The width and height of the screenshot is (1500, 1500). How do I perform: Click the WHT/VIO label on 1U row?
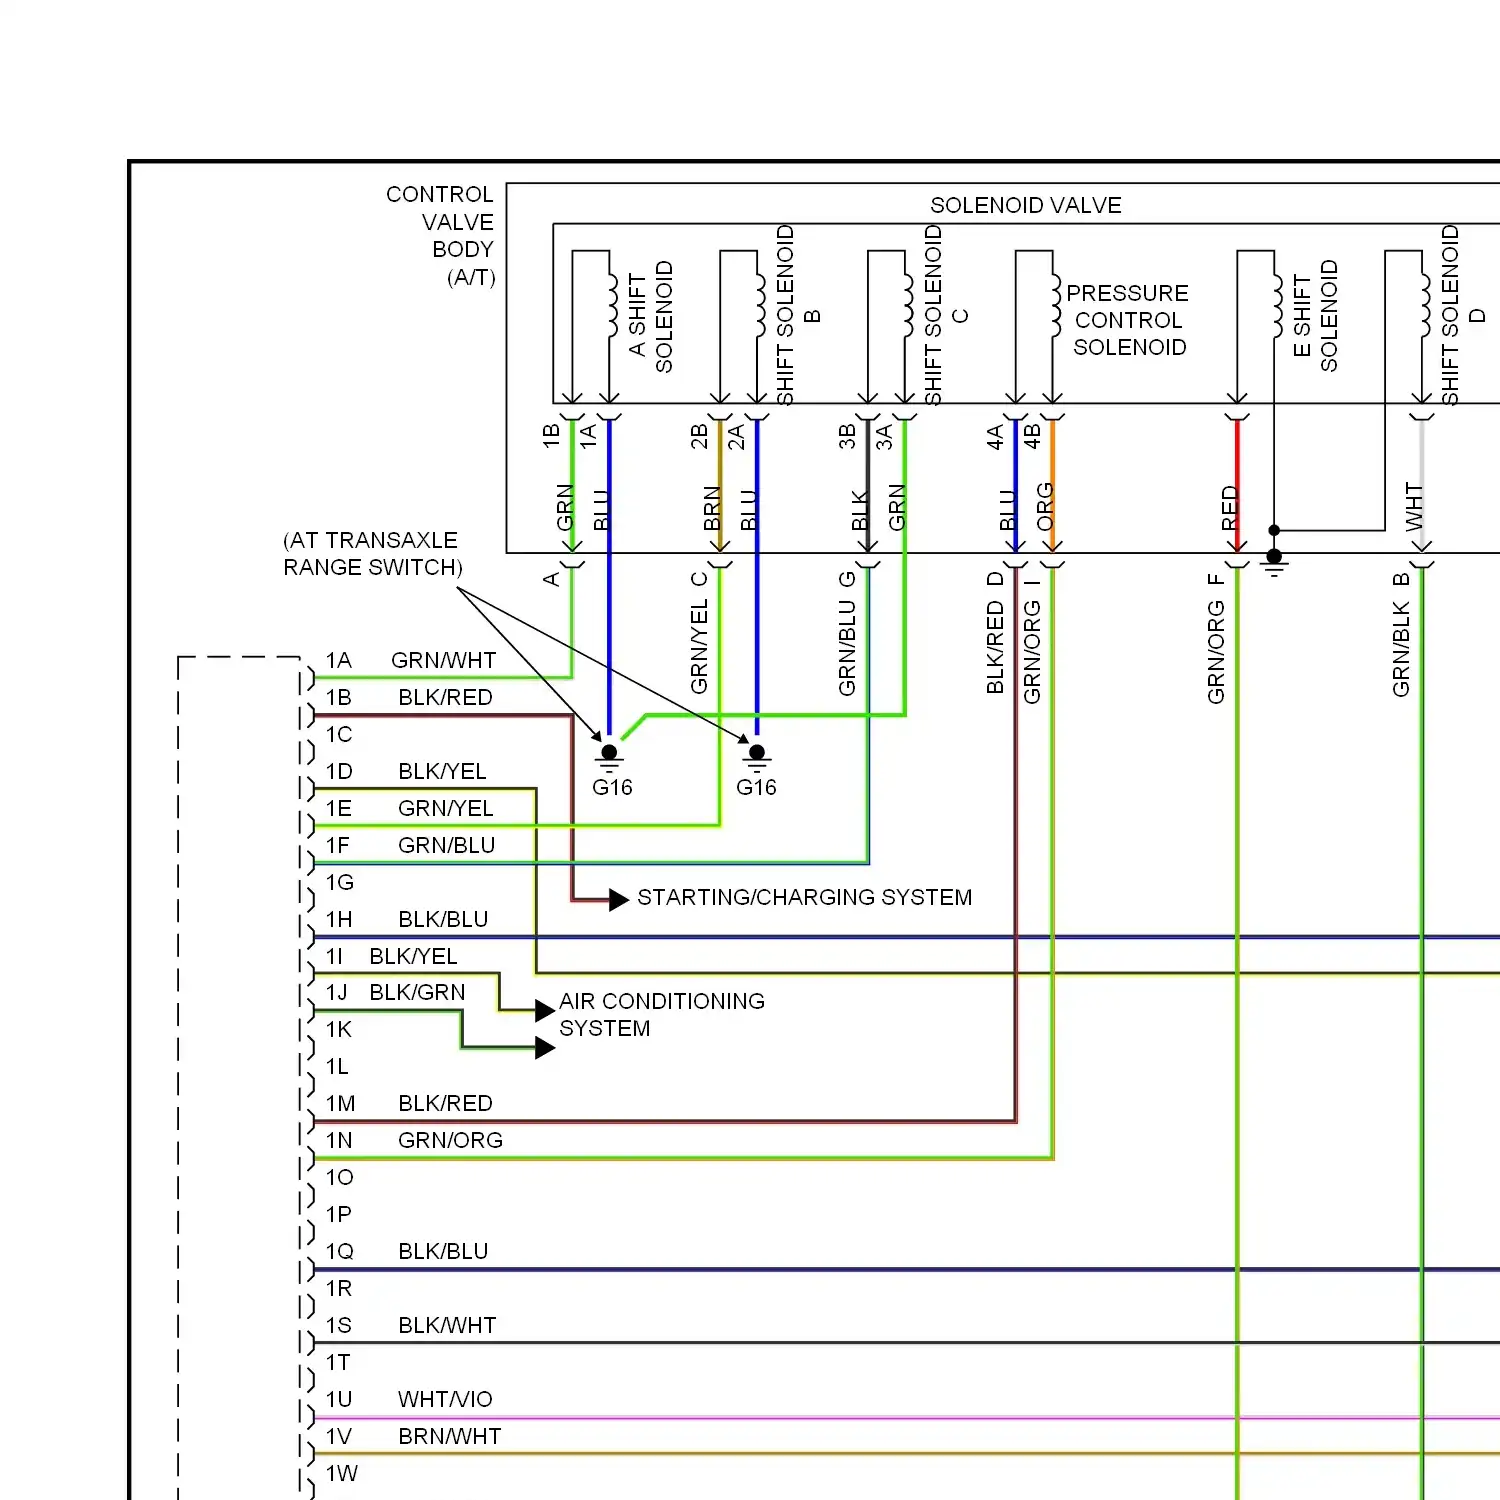(x=445, y=1399)
